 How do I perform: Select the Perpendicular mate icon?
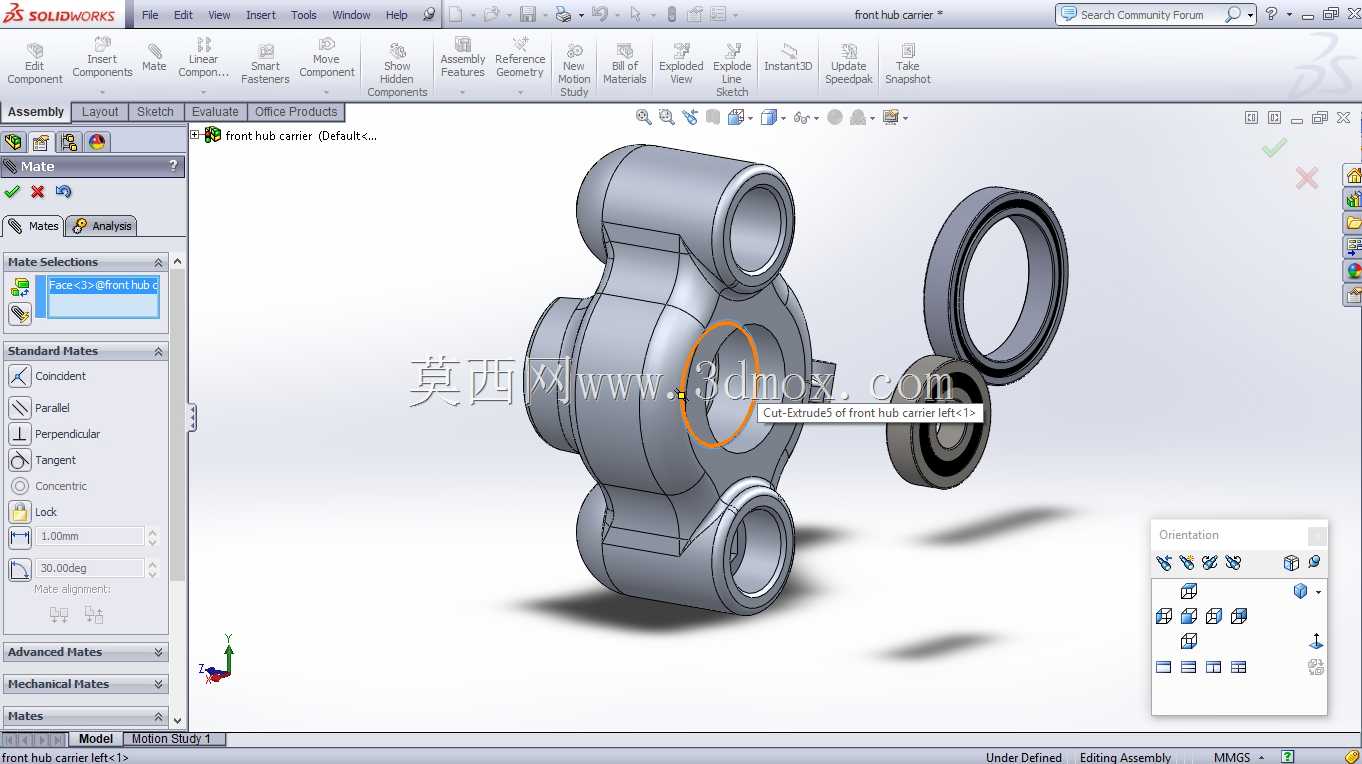tap(20, 434)
